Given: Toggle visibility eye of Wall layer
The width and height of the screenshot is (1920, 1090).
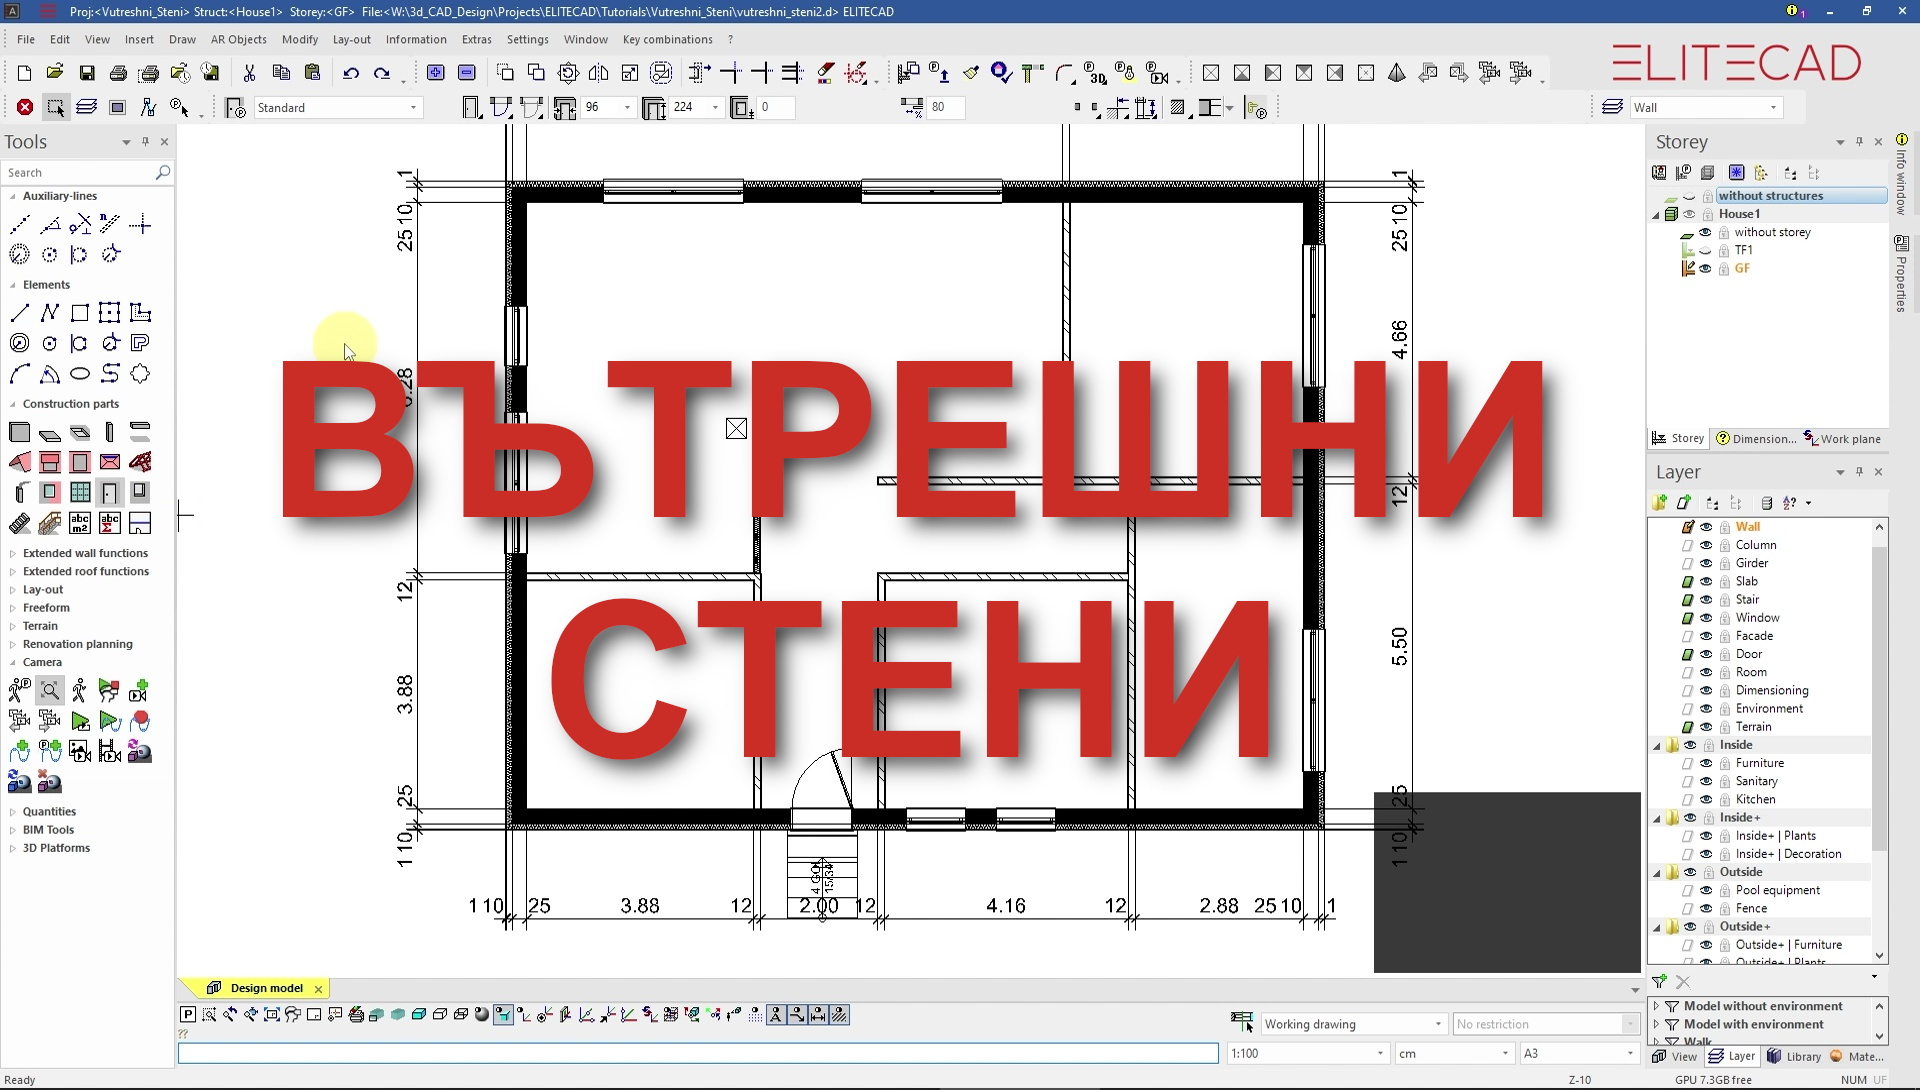Looking at the screenshot, I should coord(1706,527).
